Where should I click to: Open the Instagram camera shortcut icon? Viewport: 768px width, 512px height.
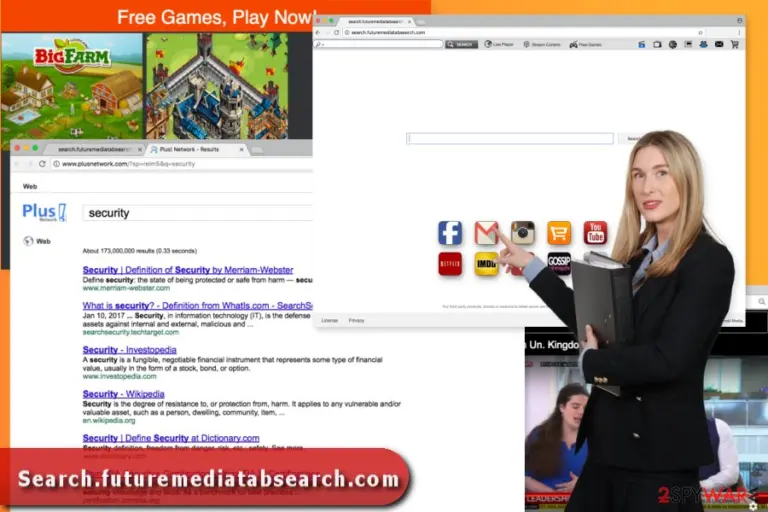click(x=522, y=233)
